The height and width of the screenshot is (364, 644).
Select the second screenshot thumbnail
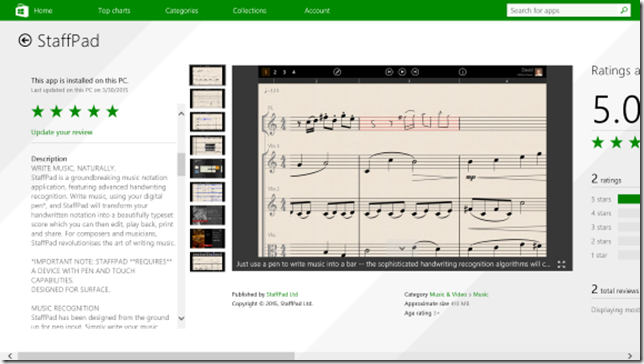207,99
